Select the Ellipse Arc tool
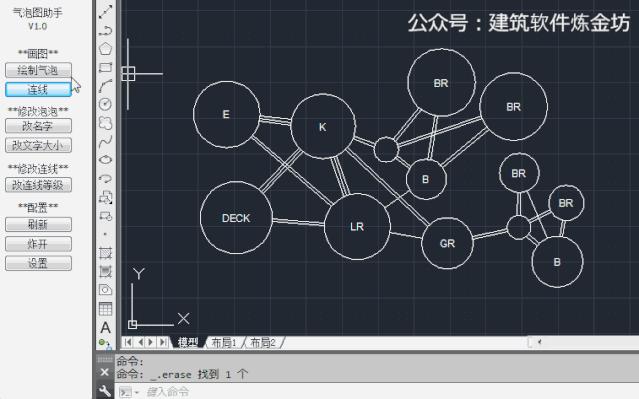 point(105,179)
